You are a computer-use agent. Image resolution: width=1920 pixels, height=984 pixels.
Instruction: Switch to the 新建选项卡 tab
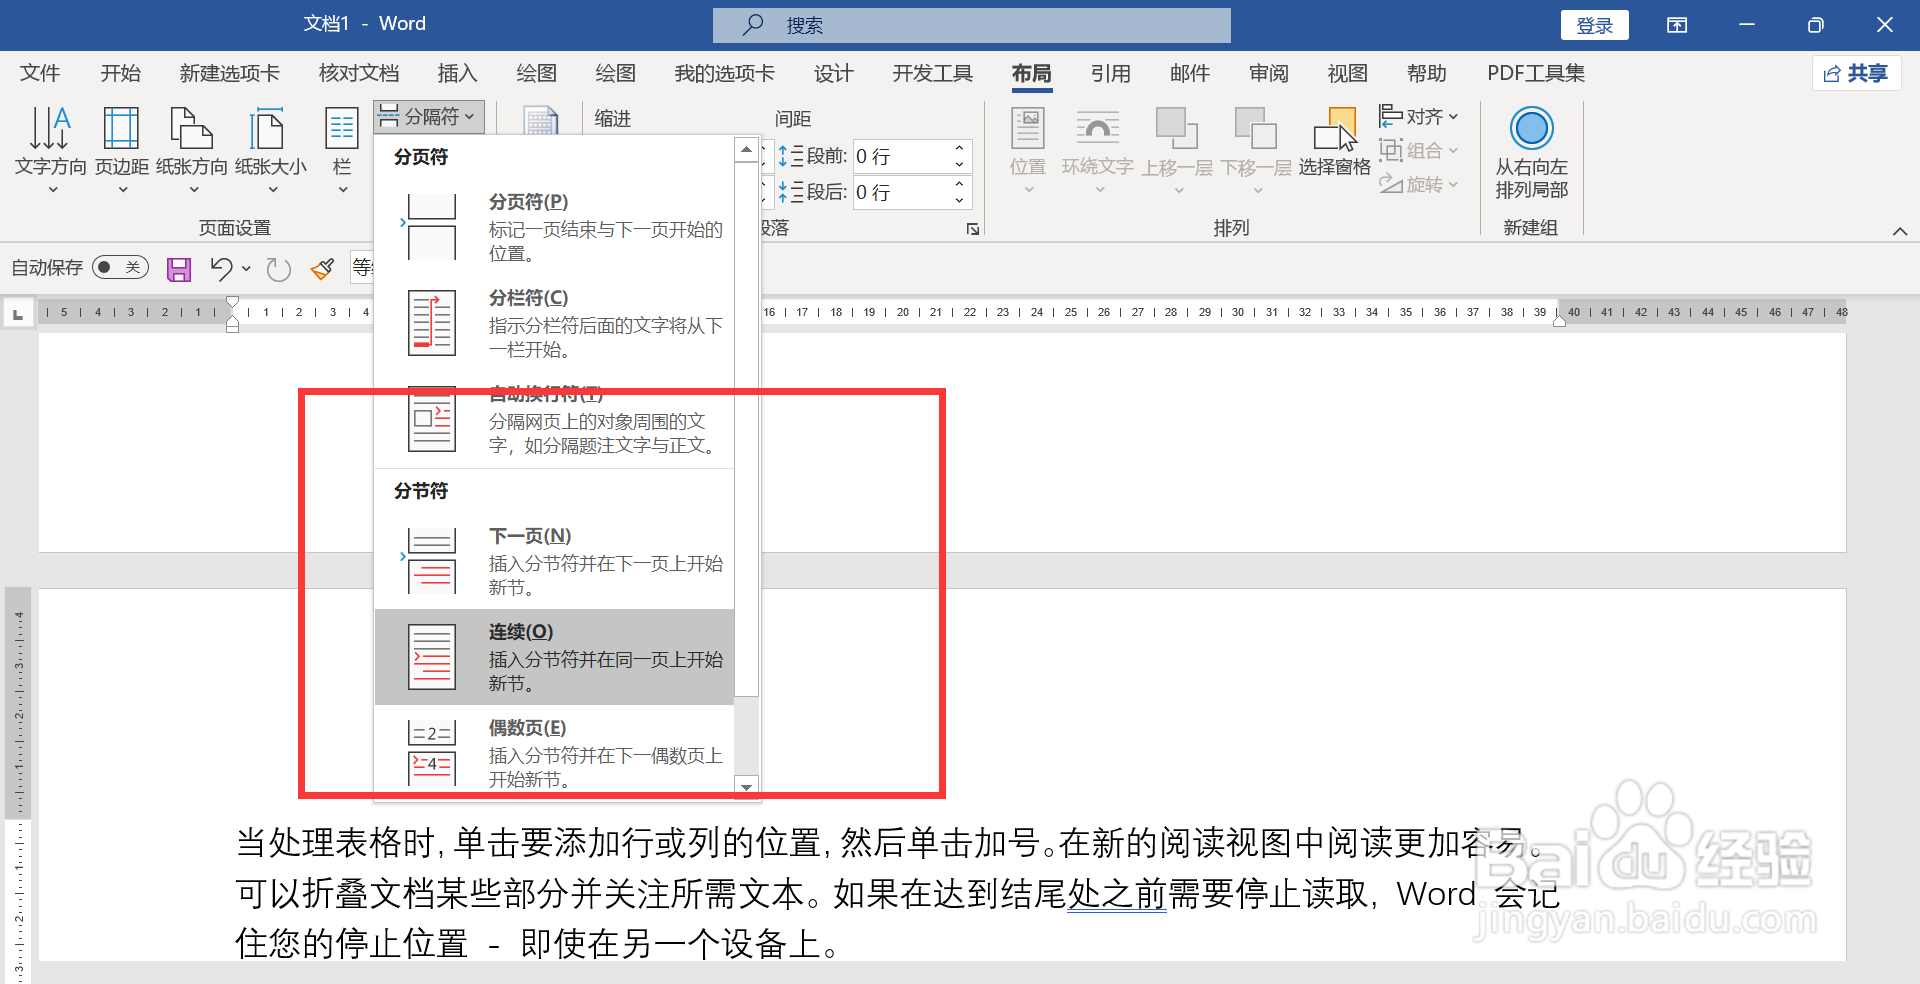coord(230,73)
